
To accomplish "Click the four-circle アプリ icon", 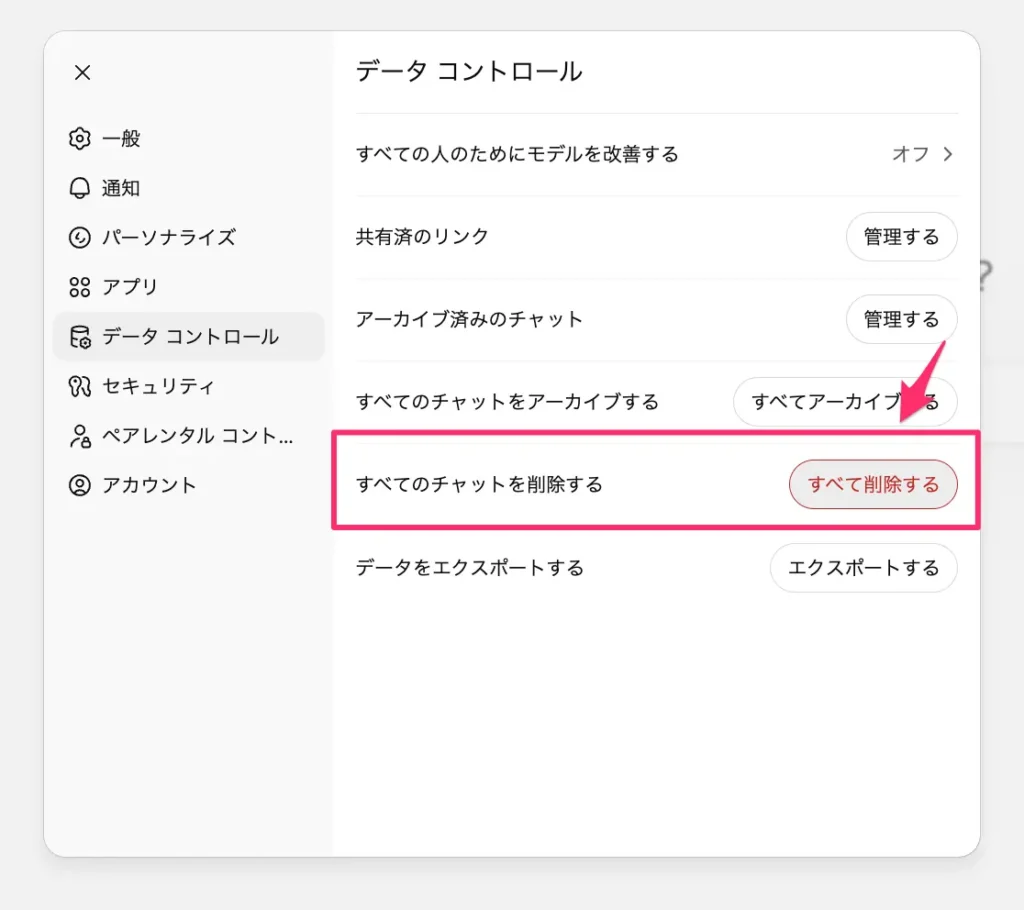I will coord(79,287).
